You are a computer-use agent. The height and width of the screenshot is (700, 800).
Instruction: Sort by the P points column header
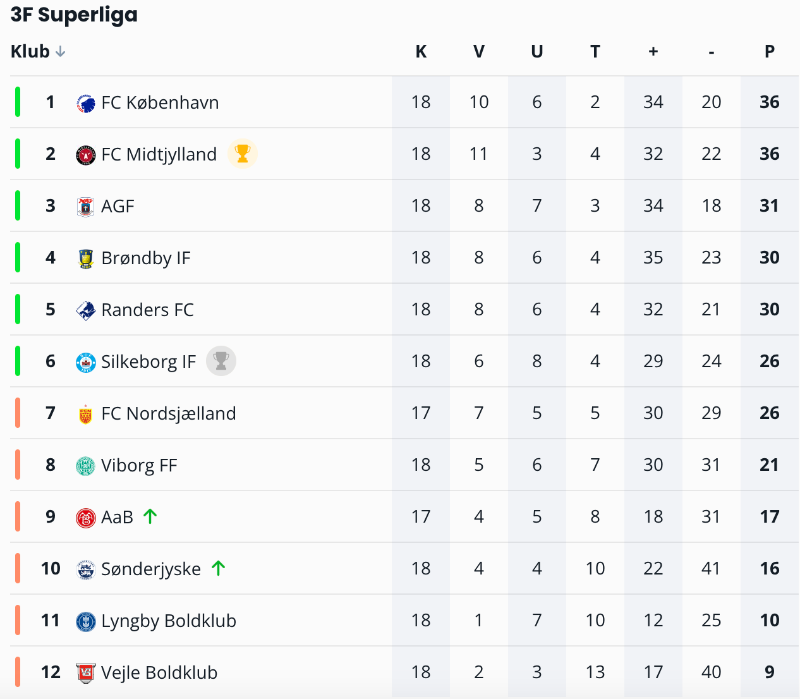pos(769,52)
